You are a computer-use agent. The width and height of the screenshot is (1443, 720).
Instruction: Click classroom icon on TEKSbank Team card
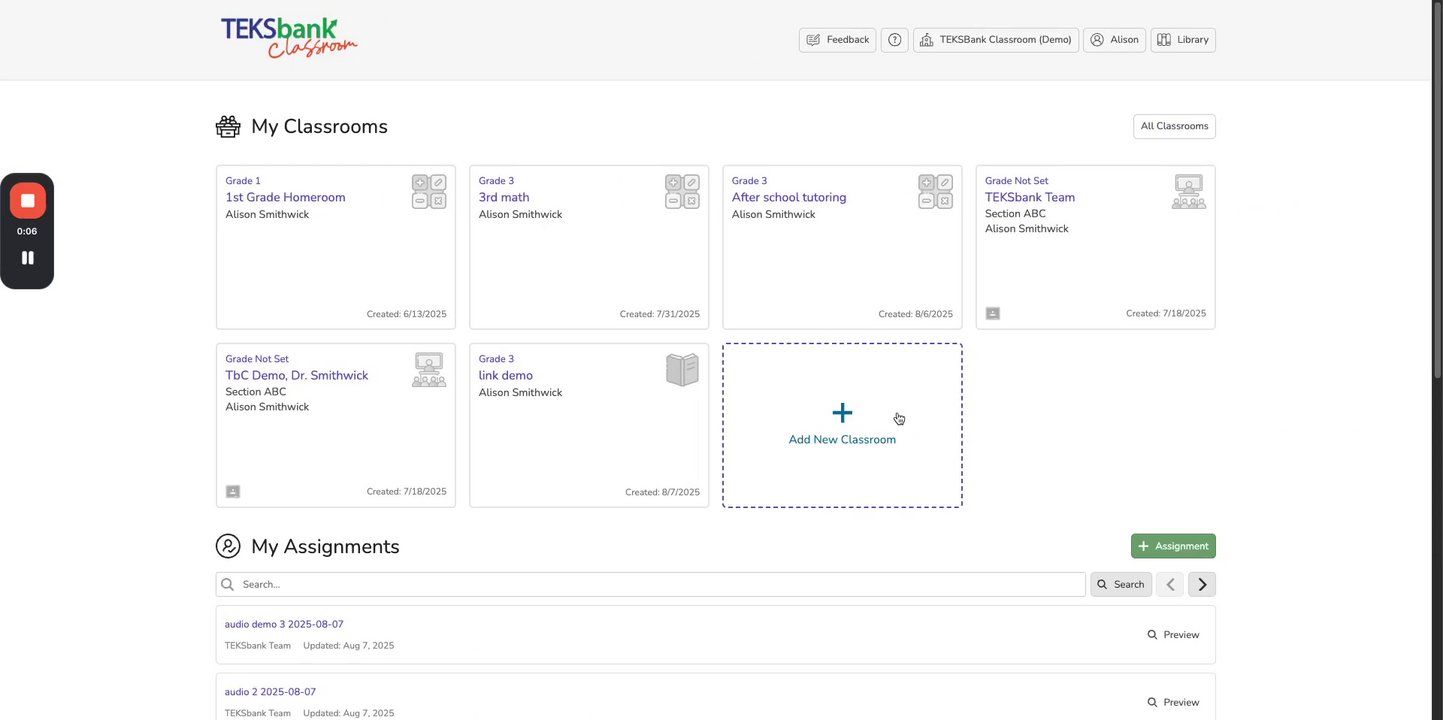coord(1189,191)
